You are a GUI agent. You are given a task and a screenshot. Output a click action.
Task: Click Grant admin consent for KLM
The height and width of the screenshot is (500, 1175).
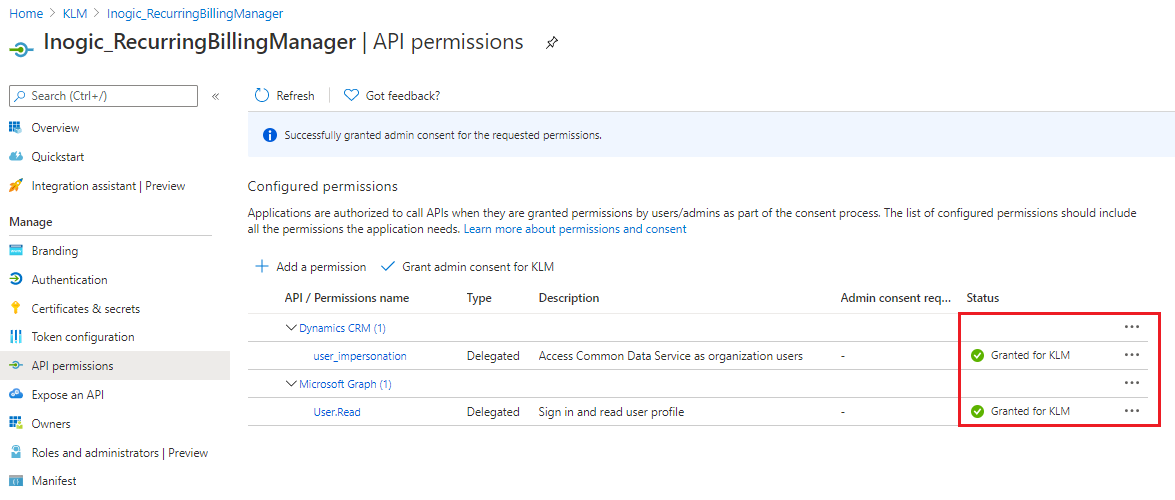click(468, 266)
